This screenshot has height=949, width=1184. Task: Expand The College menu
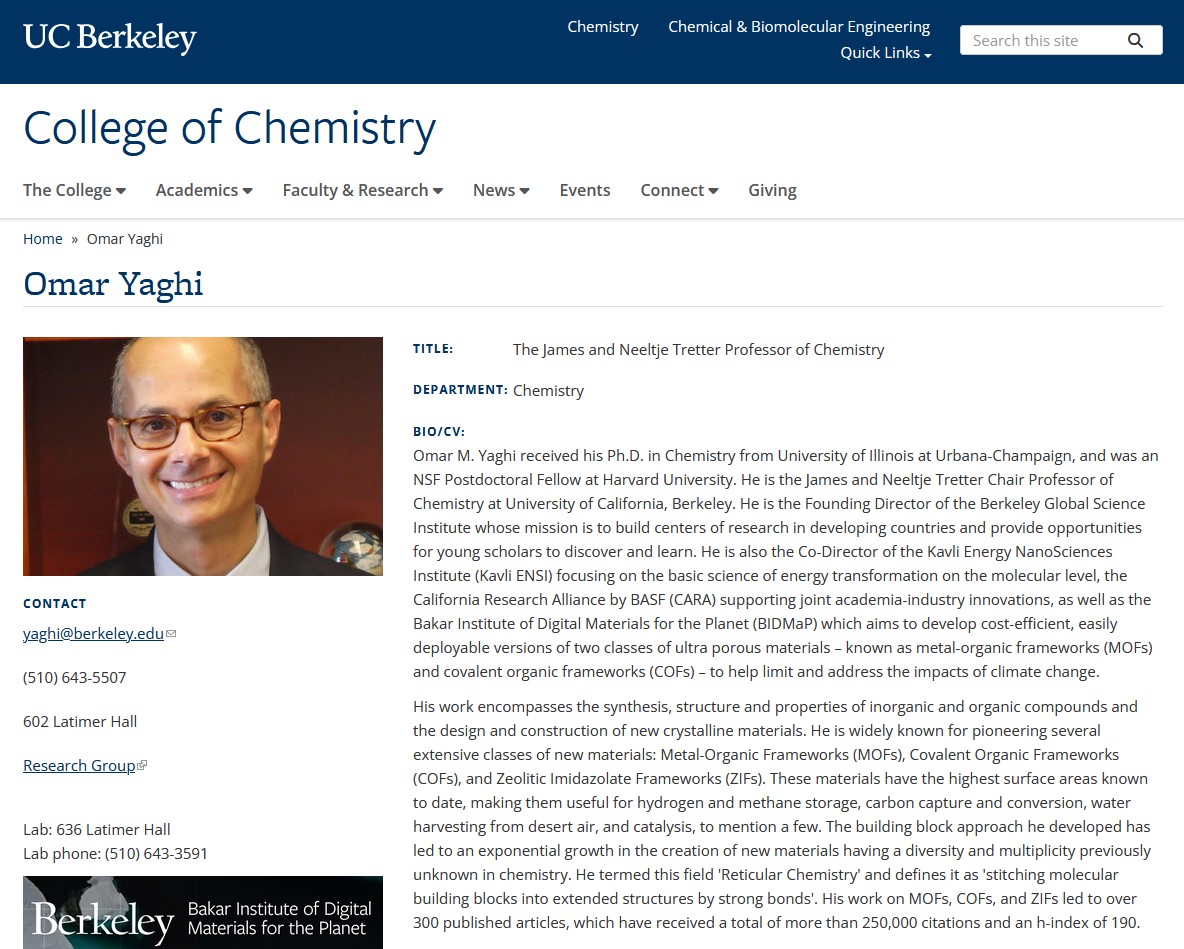click(74, 190)
